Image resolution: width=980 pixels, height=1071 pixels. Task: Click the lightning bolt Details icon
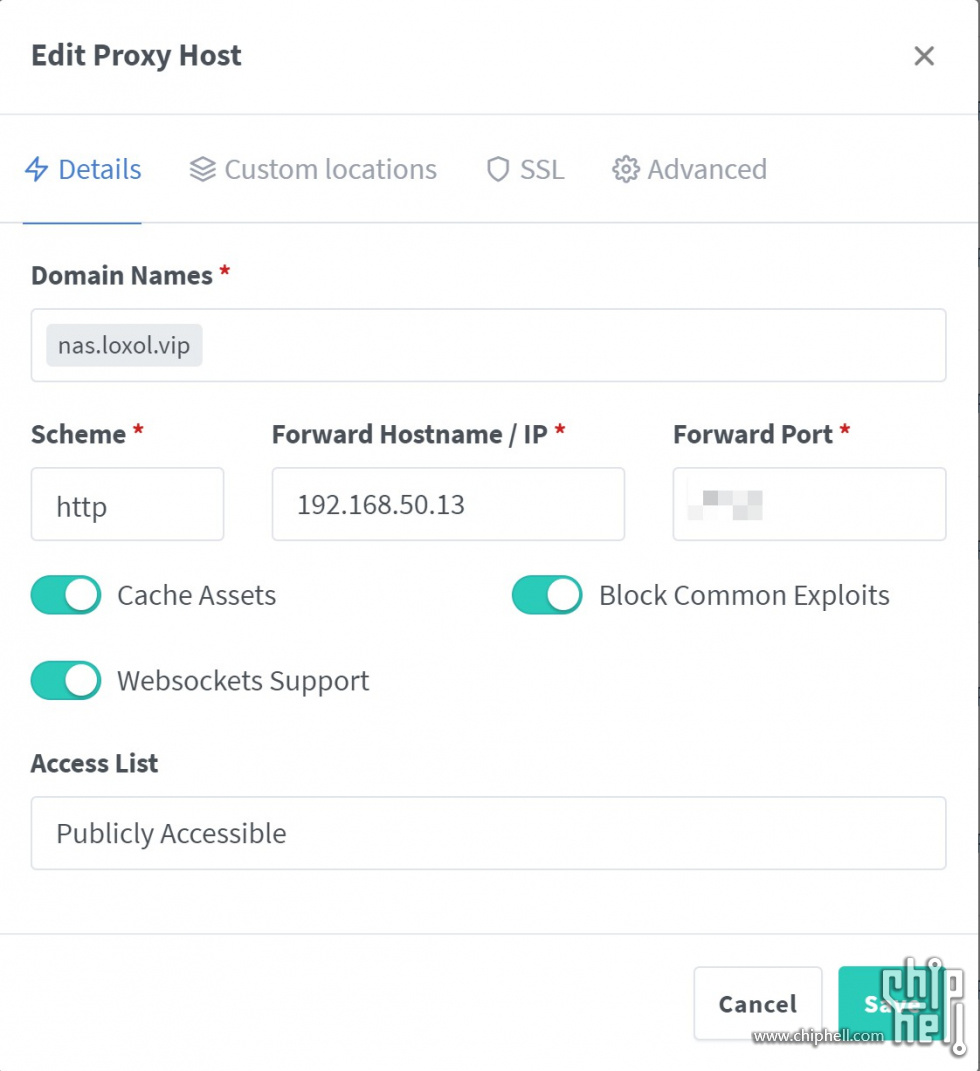coord(36,169)
